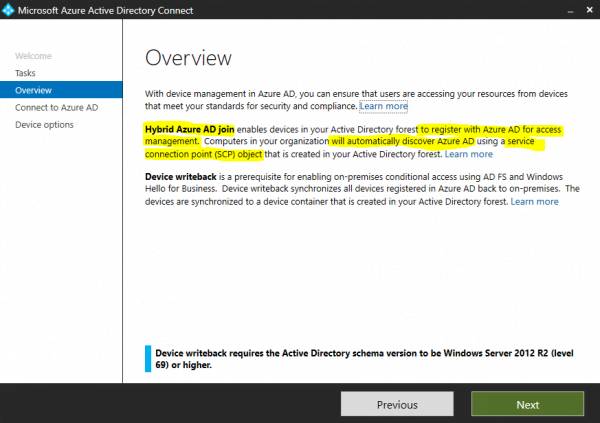Click the window title Microsoft Azure Active Directory Connect
This screenshot has height=423, width=600.
pyautogui.click(x=106, y=11)
